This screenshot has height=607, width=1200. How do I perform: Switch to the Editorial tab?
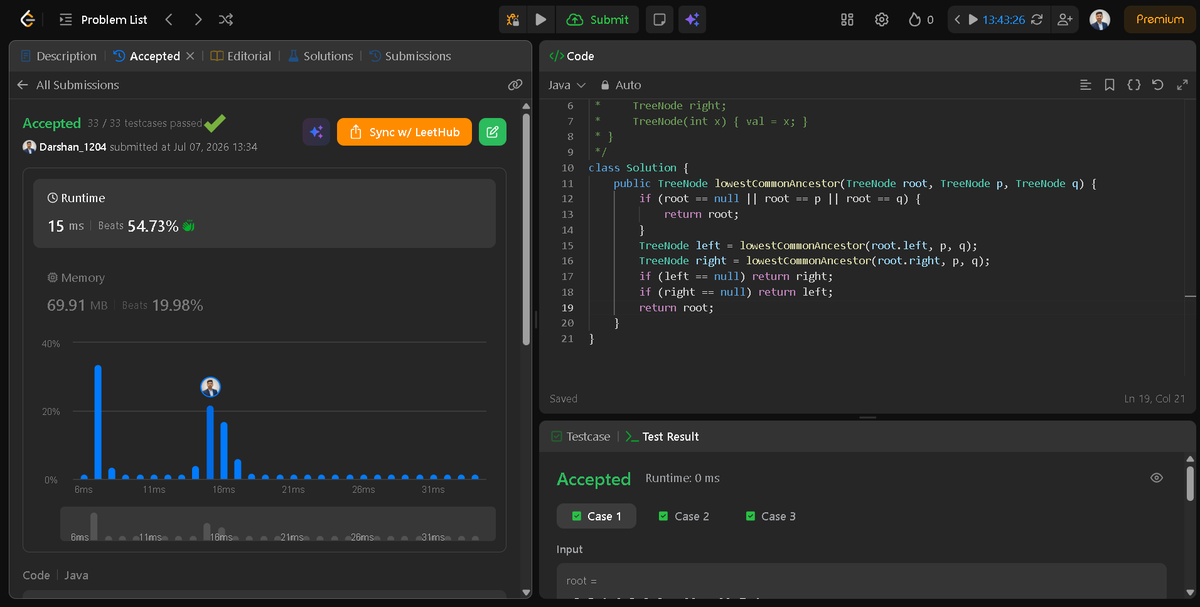pyautogui.click(x=241, y=56)
